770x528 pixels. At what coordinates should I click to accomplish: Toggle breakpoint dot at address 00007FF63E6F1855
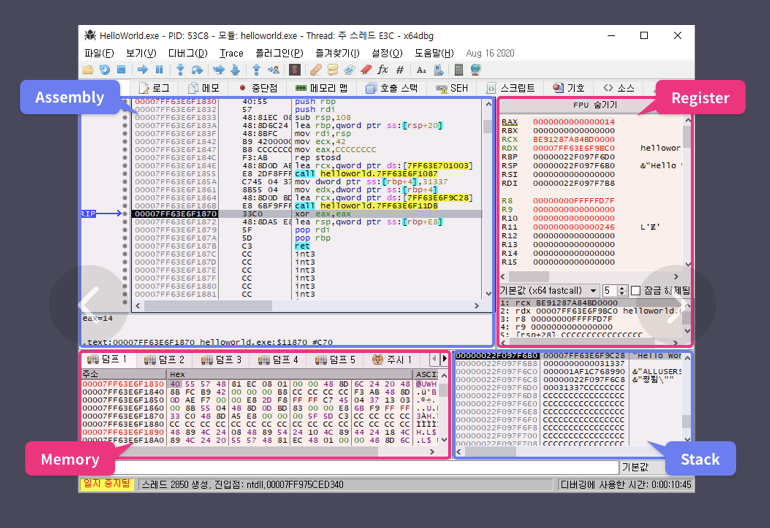[125, 173]
